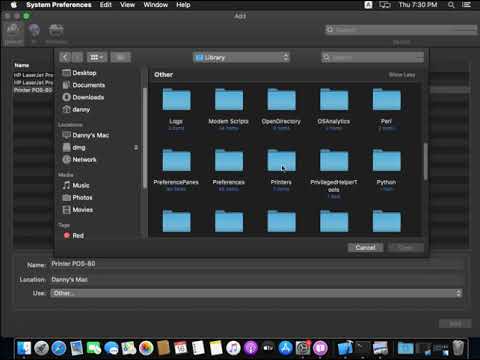Open Music app from the Dock

(x=233, y=348)
